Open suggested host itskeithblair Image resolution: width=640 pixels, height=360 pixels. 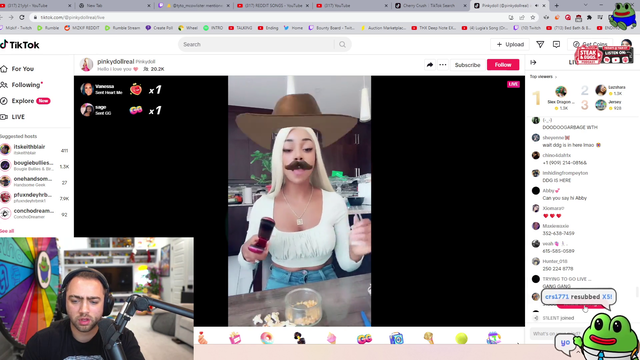point(35,149)
